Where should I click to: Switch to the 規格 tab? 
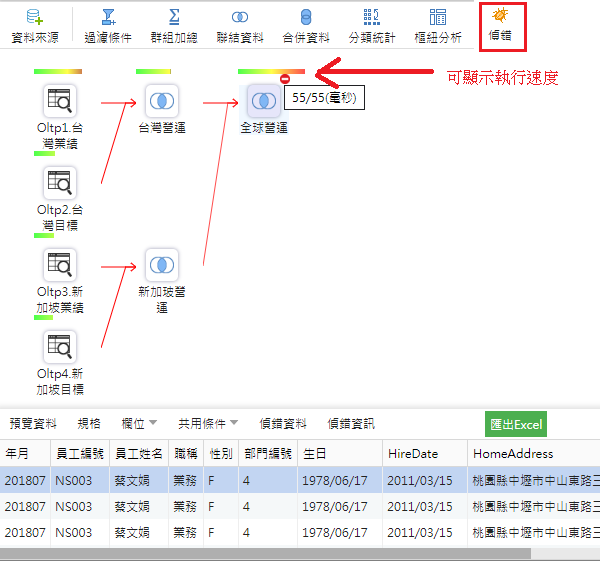[x=89, y=424]
